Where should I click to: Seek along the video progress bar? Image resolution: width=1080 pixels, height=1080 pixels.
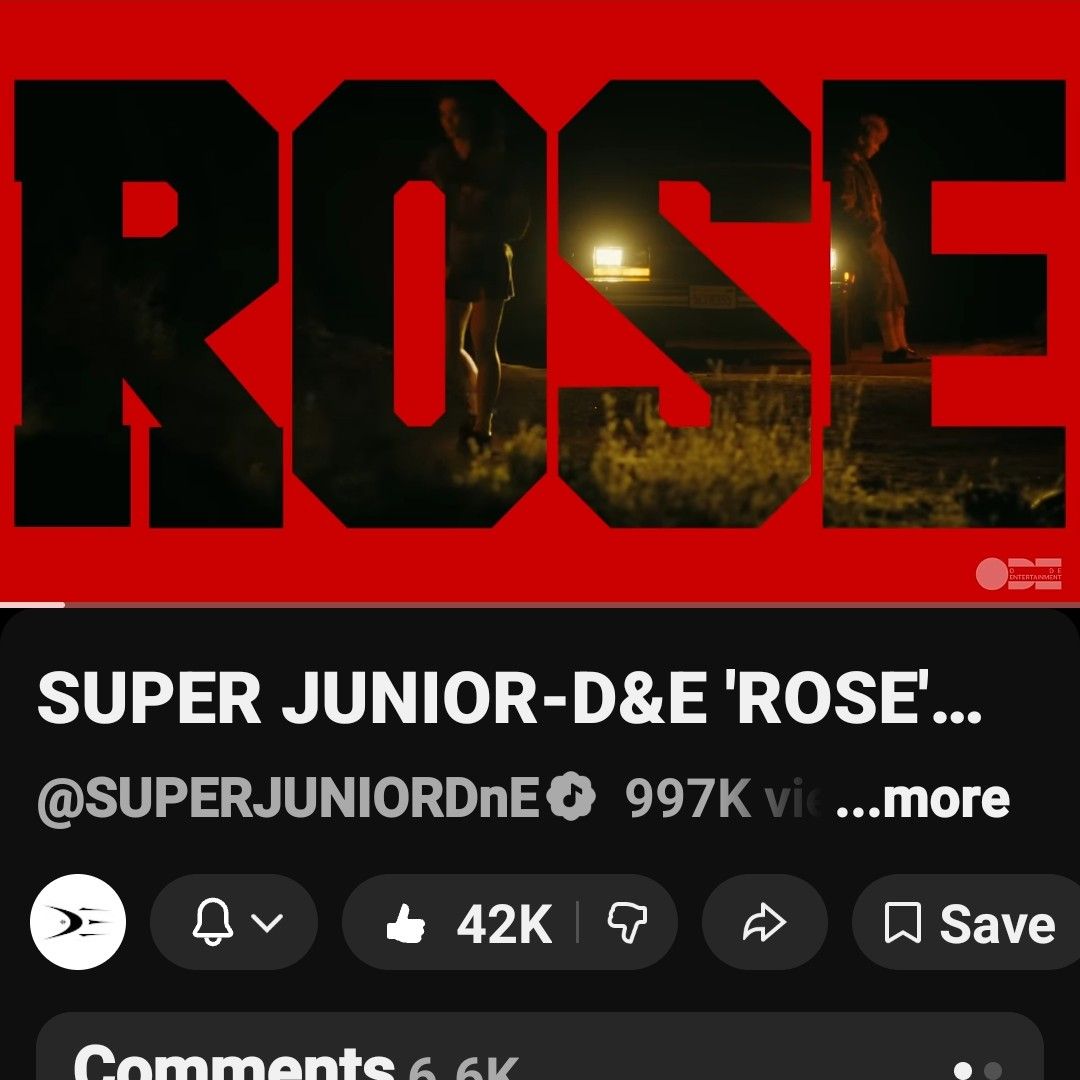coord(540,605)
